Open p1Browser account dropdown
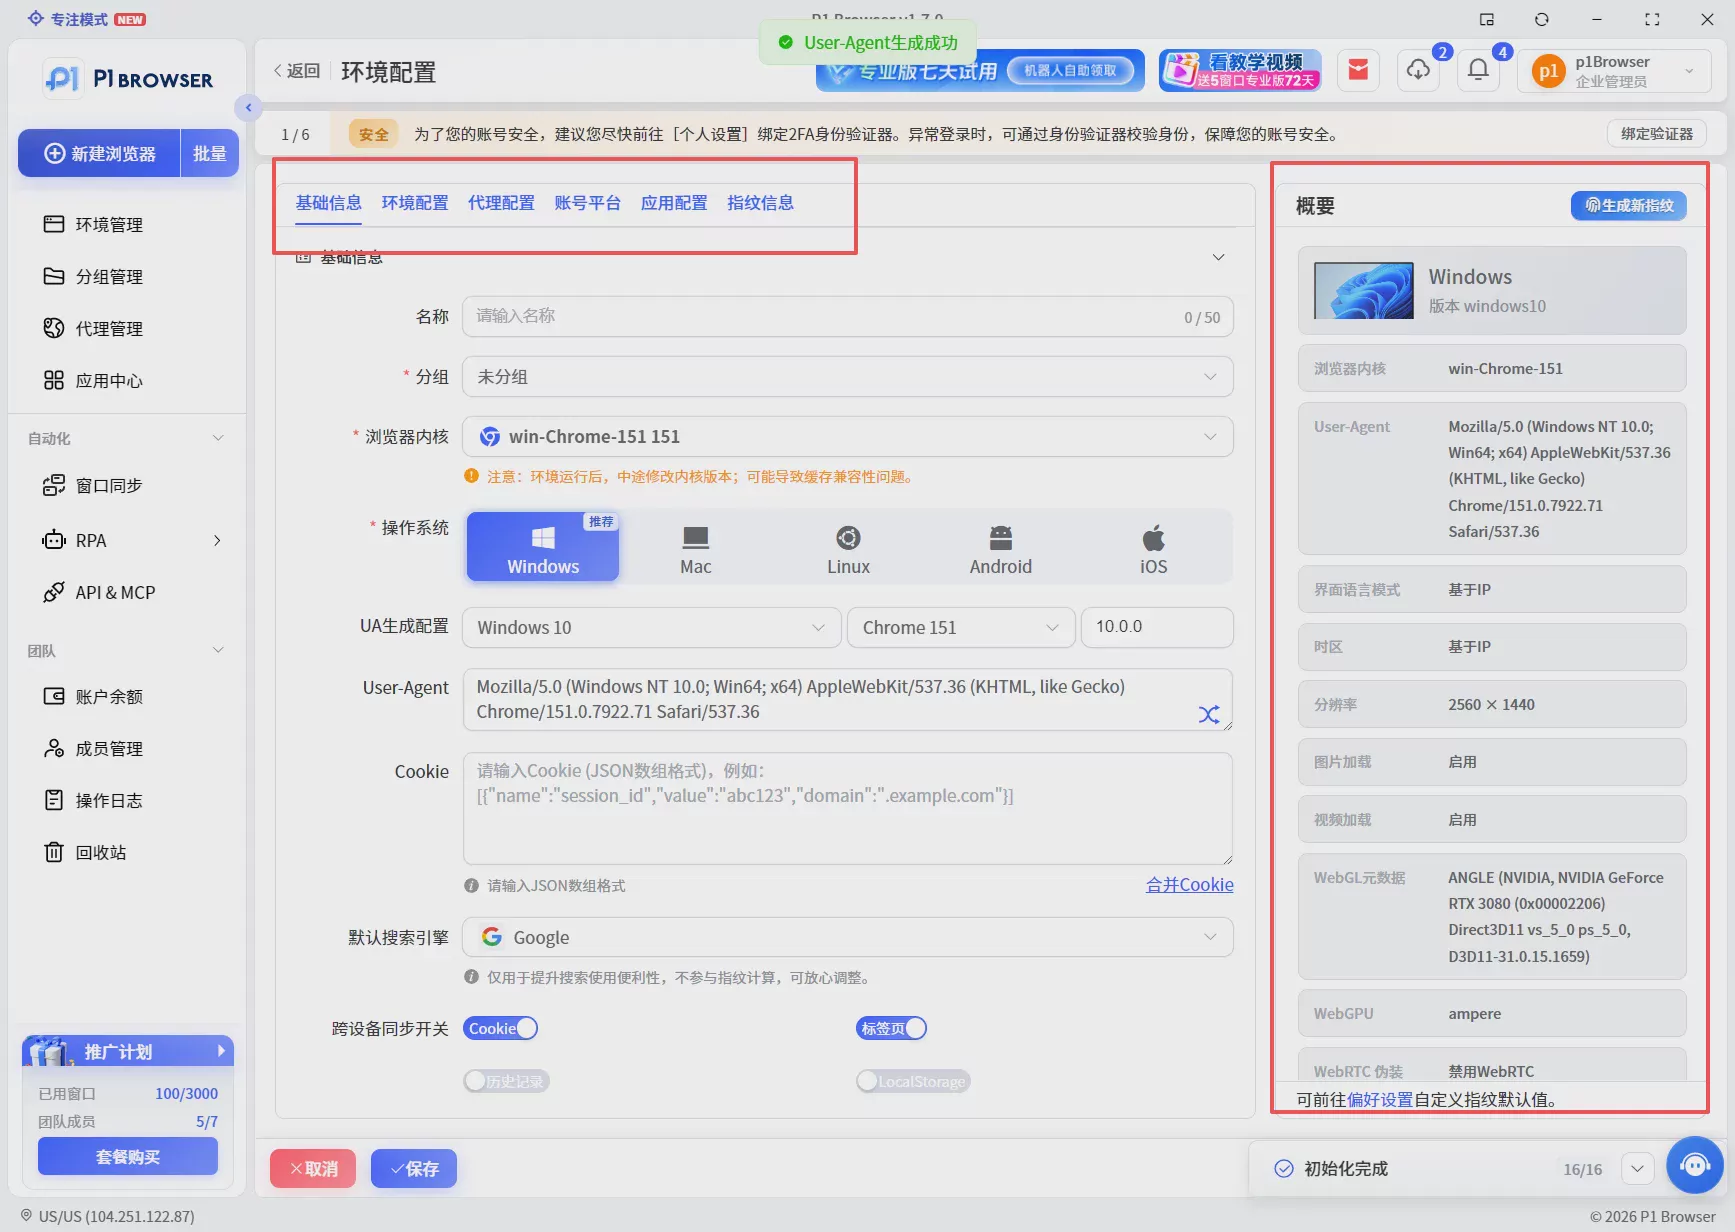 tap(1614, 70)
